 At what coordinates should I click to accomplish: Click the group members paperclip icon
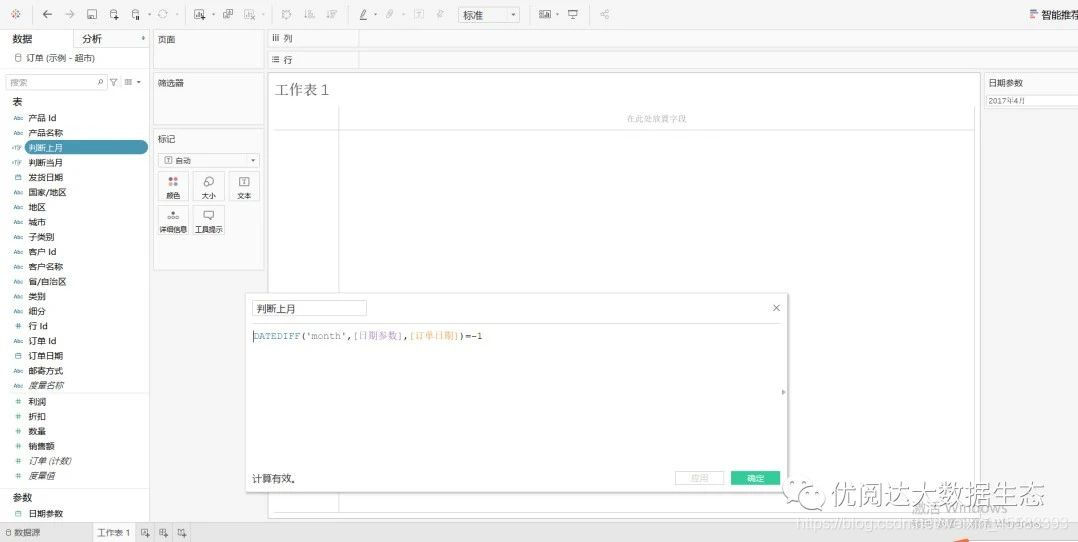[x=390, y=14]
